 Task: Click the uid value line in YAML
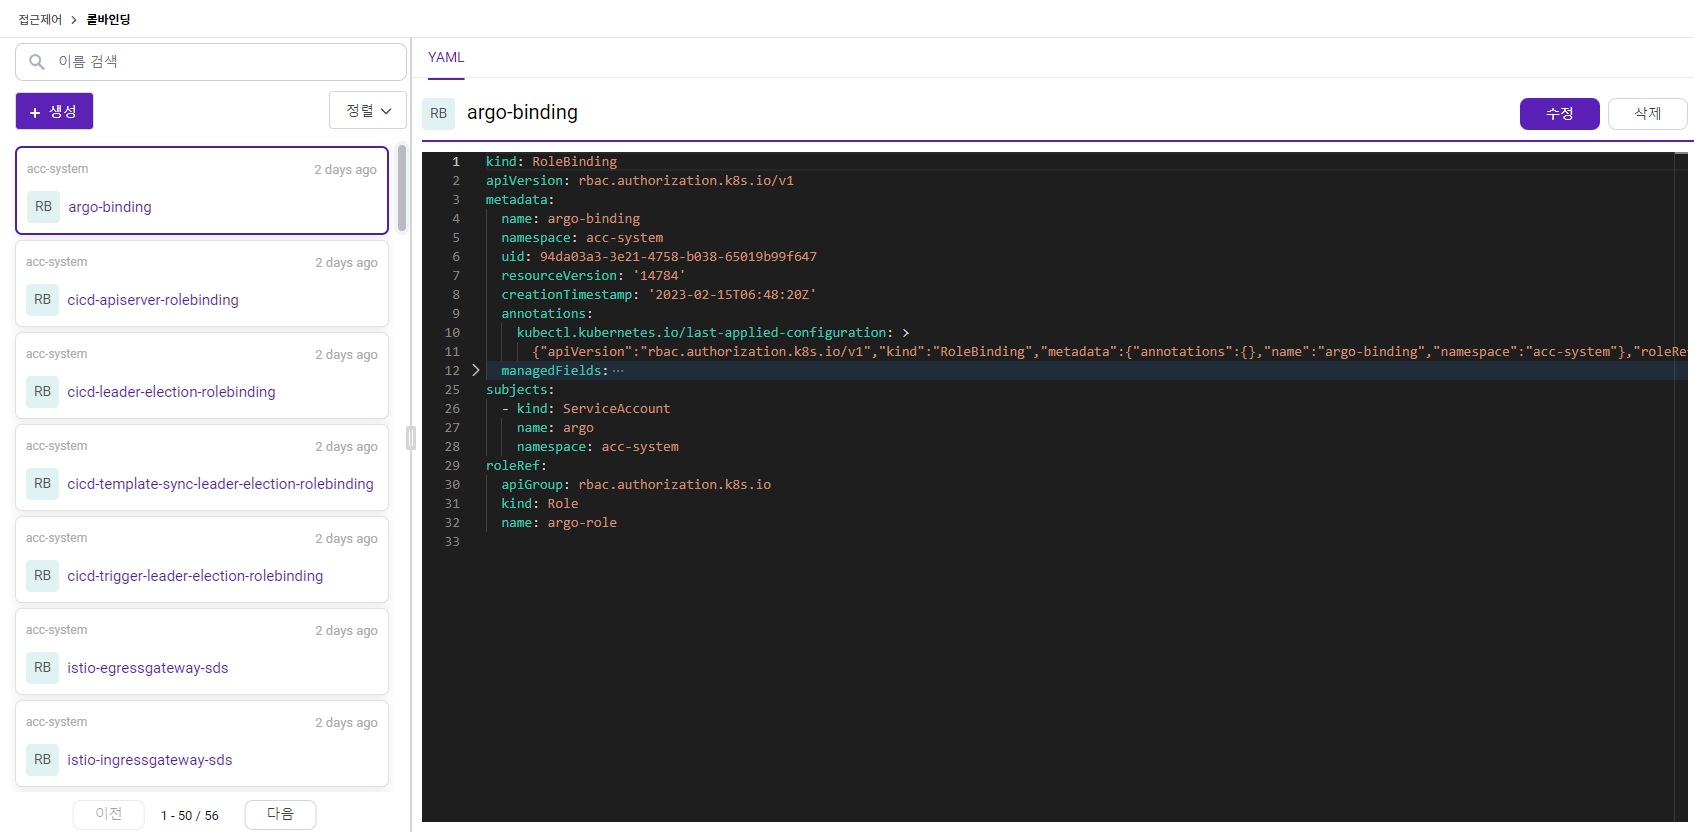[659, 256]
